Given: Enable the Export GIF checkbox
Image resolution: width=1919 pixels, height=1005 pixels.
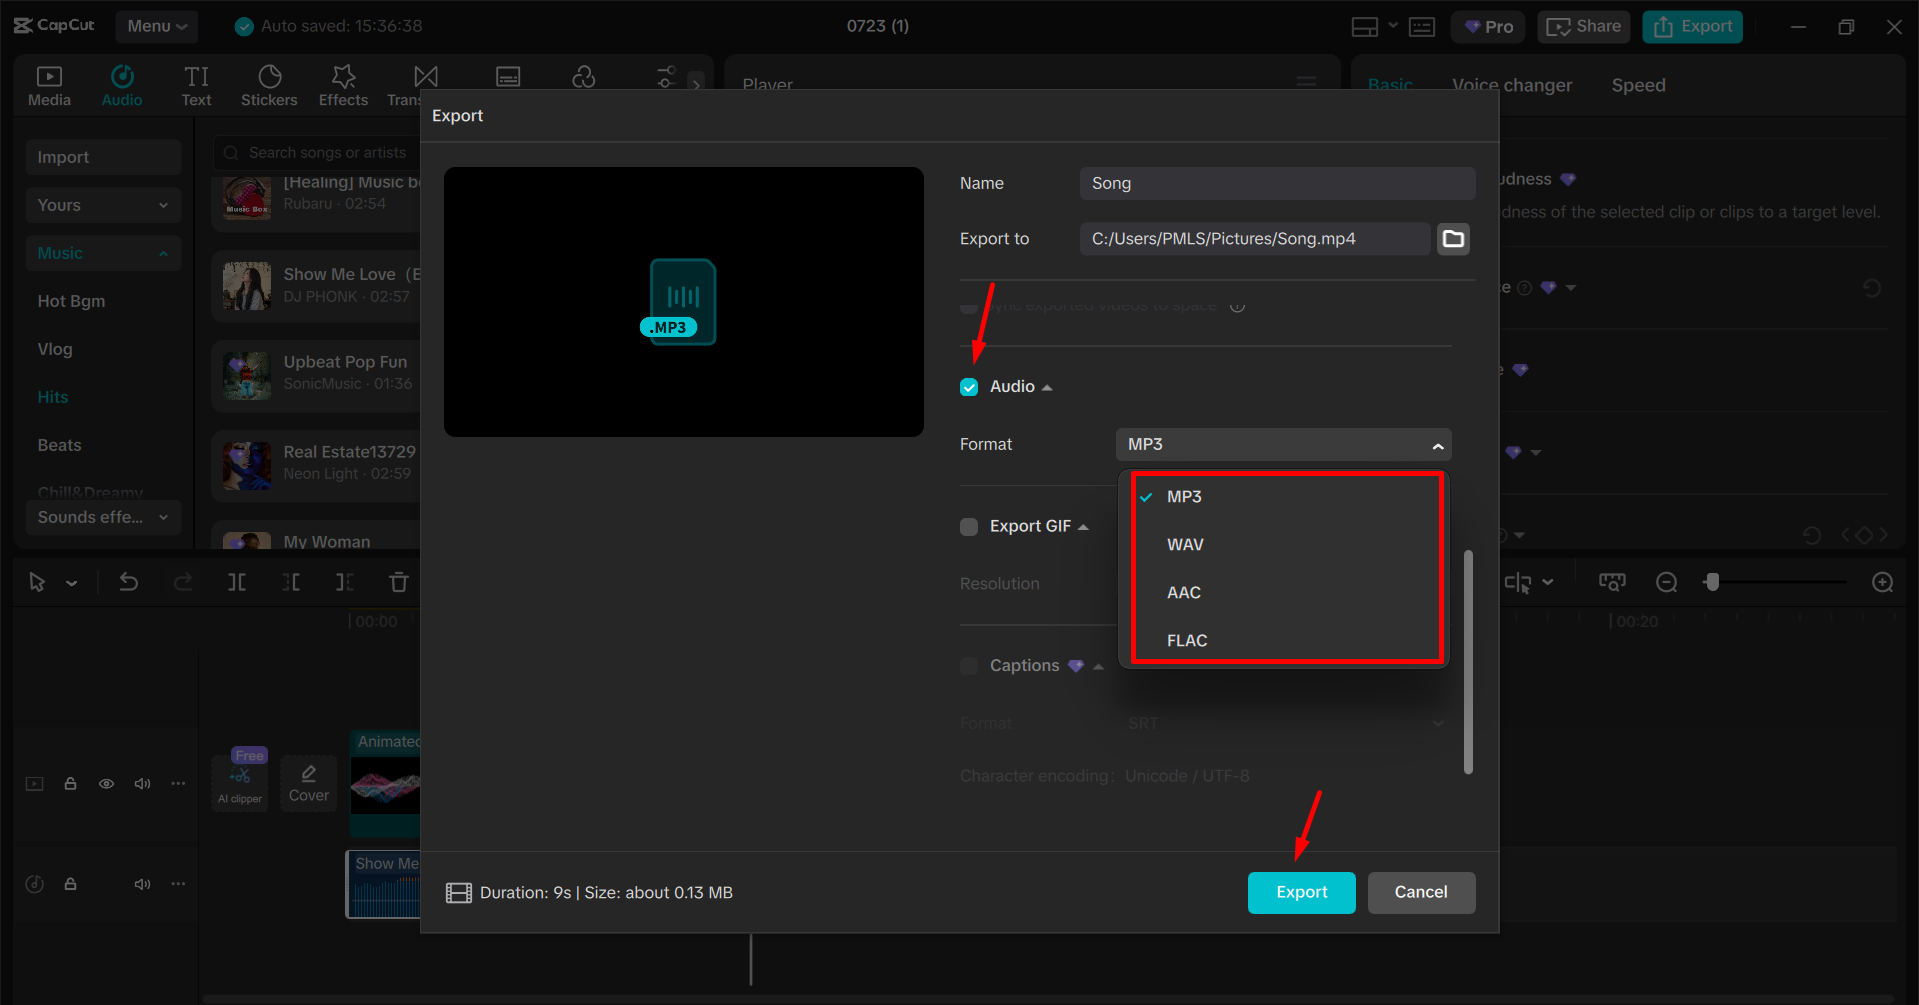Looking at the screenshot, I should click(968, 526).
